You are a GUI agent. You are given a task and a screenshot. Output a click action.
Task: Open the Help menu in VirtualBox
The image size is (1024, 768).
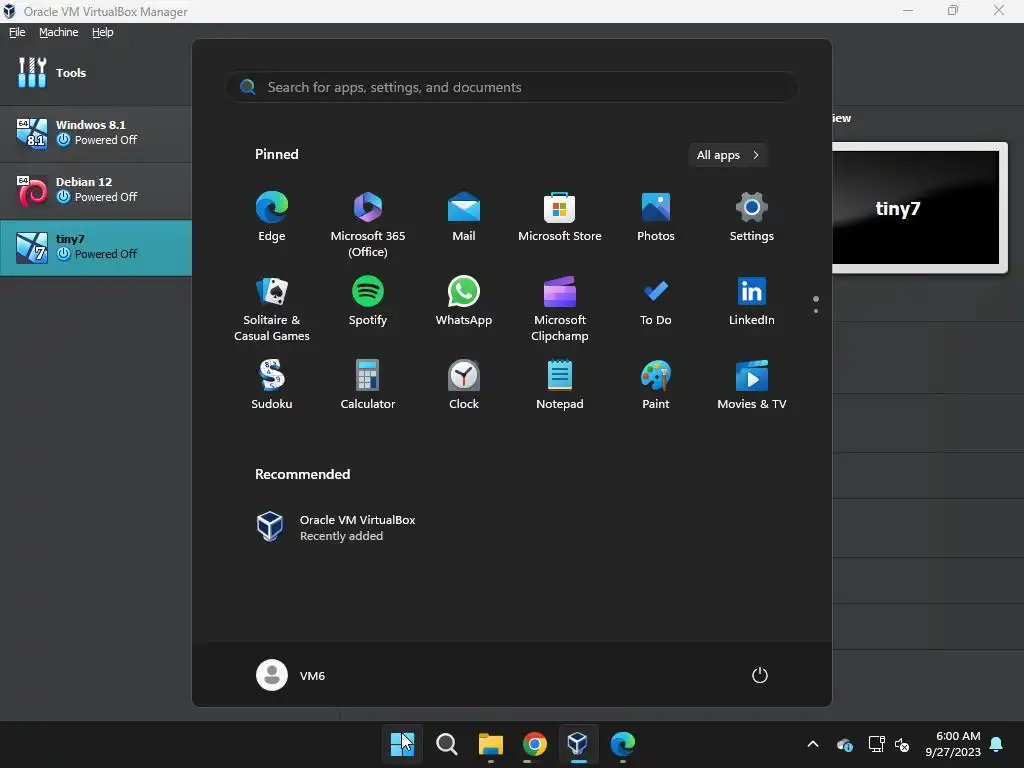(x=103, y=32)
